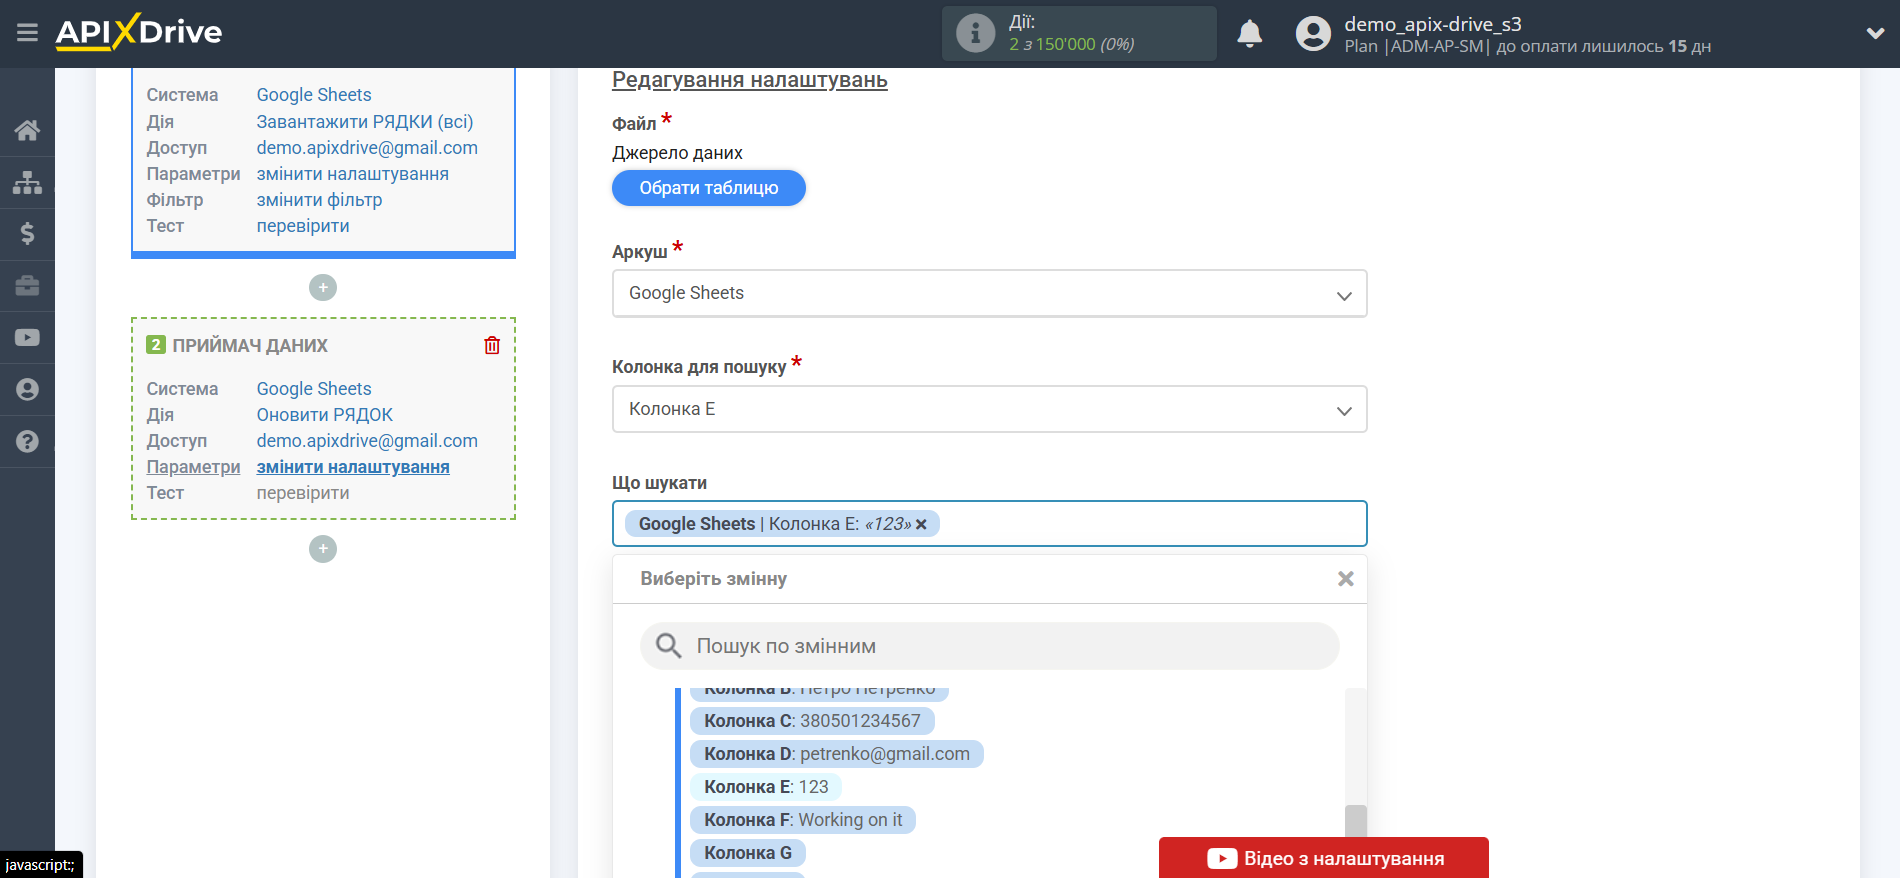1900x878 pixels.
Task: Click receiver 'перевірити' test text
Action: coord(303,493)
